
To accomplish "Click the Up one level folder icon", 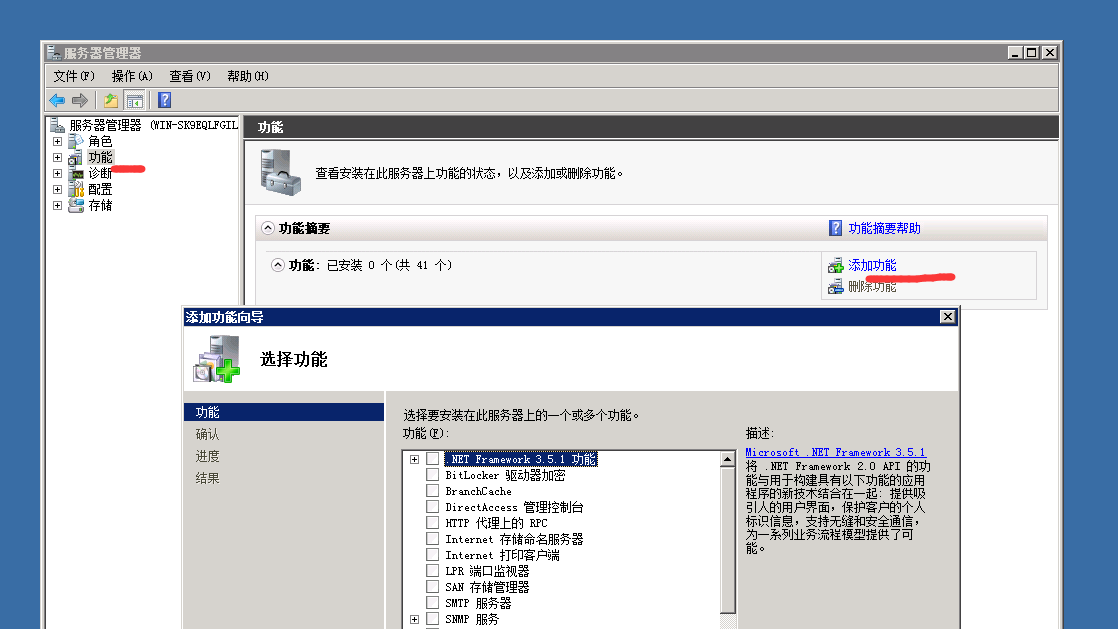I will point(110,100).
